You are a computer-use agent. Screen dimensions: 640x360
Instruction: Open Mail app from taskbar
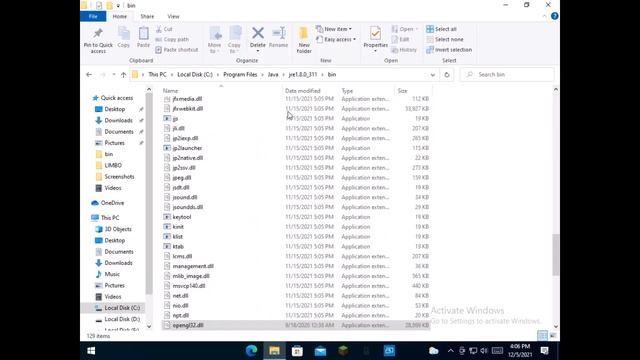320,351
